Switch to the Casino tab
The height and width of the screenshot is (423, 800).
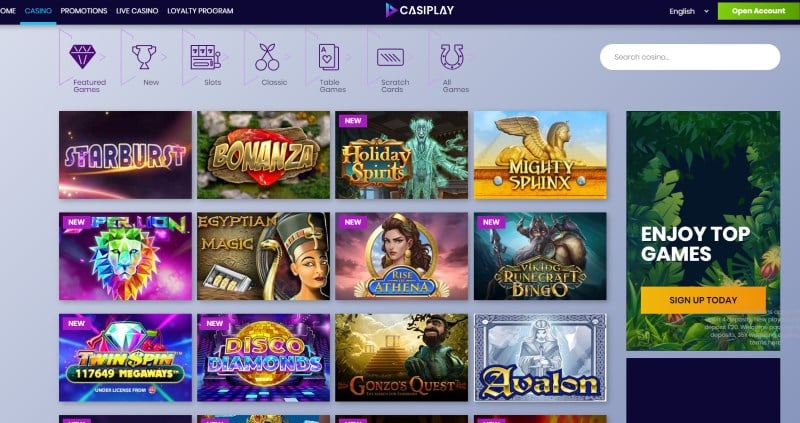pos(38,11)
